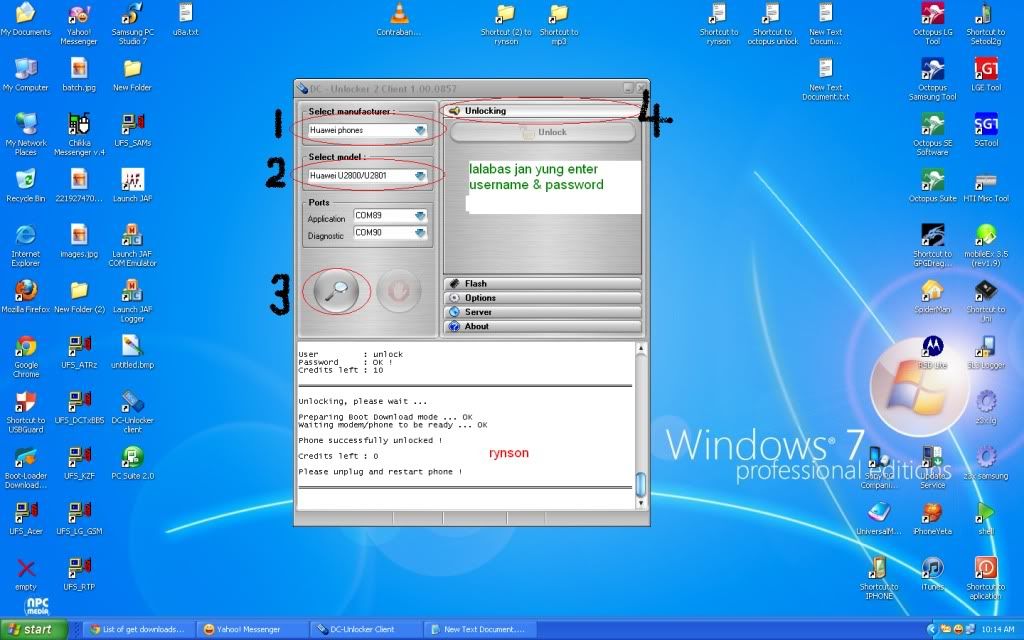Select the Launch JAF COM Emulator icon
Viewport: 1024px width, 640px height.
coord(133,246)
